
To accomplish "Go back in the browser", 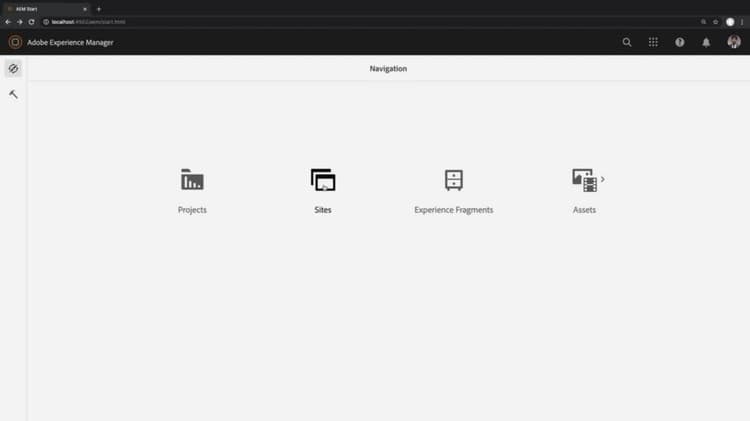I will [x=8, y=22].
